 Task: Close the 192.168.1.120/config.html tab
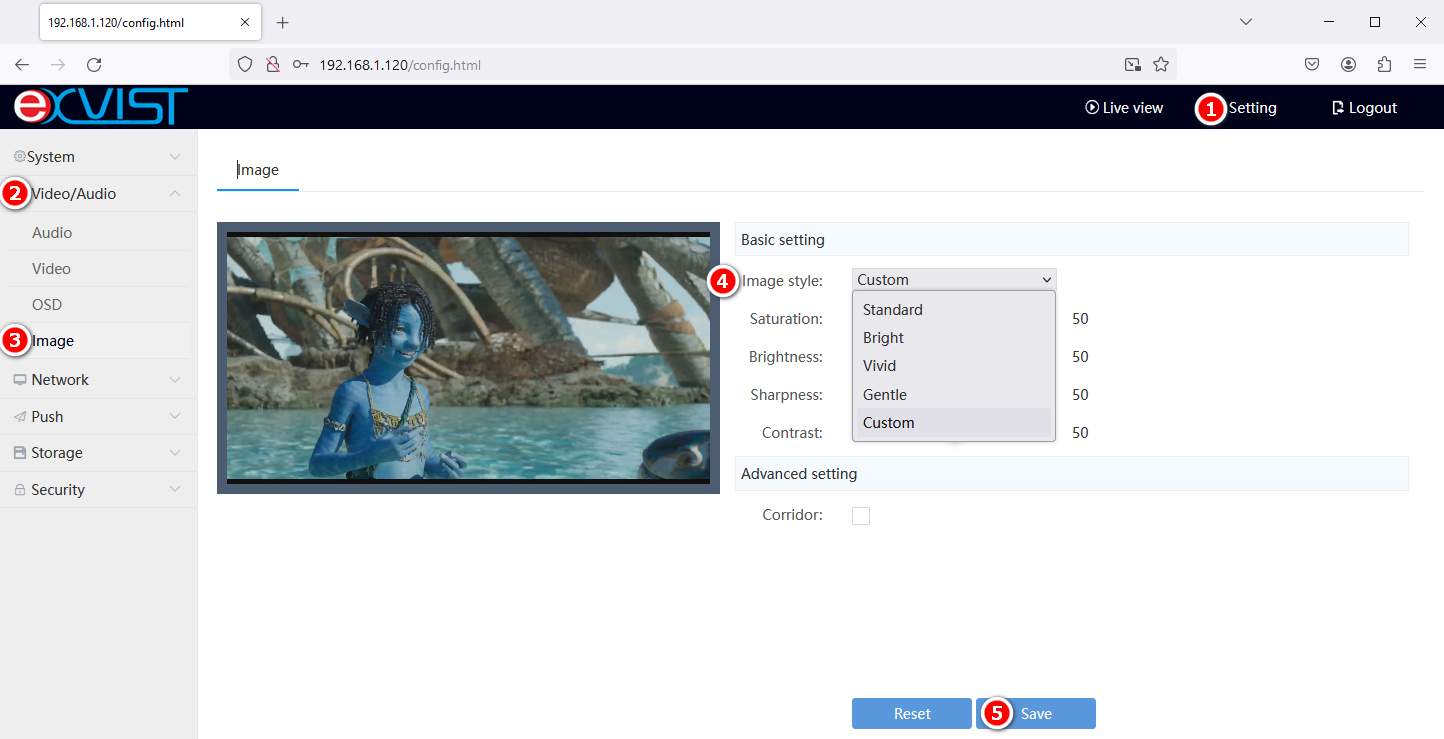pyautogui.click(x=246, y=22)
